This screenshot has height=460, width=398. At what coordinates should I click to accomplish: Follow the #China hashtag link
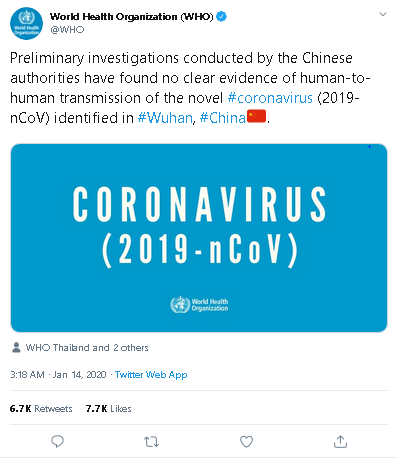(x=223, y=118)
